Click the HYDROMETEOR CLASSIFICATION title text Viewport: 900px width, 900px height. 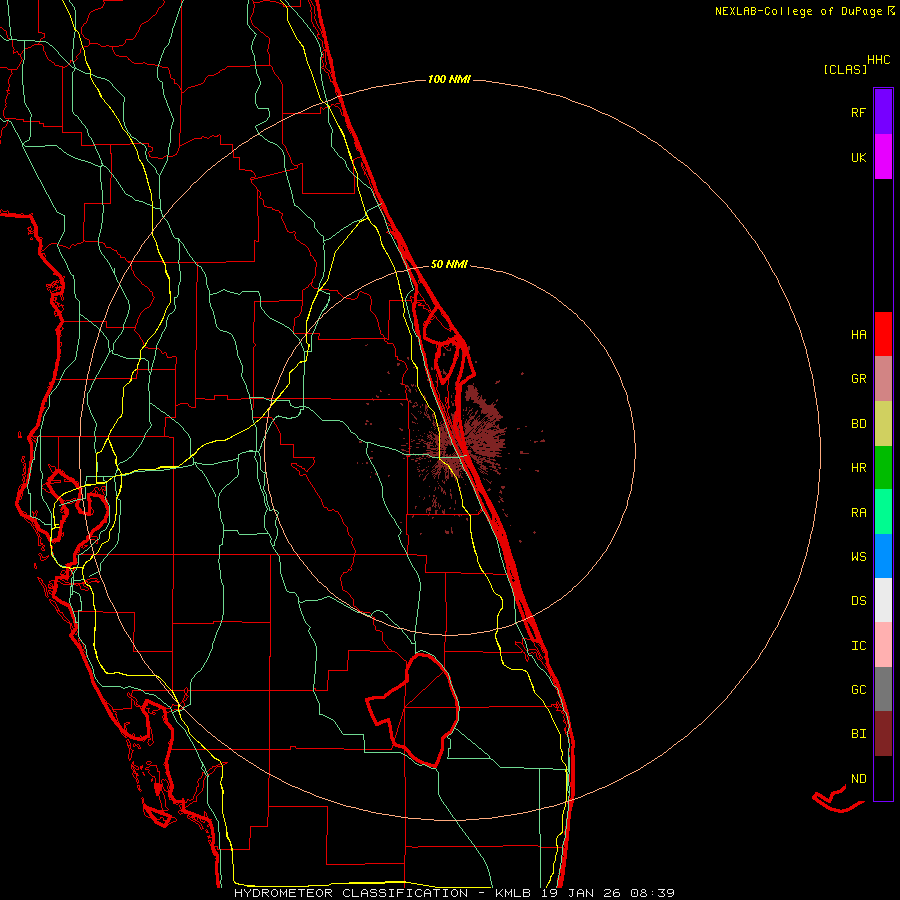click(351, 893)
